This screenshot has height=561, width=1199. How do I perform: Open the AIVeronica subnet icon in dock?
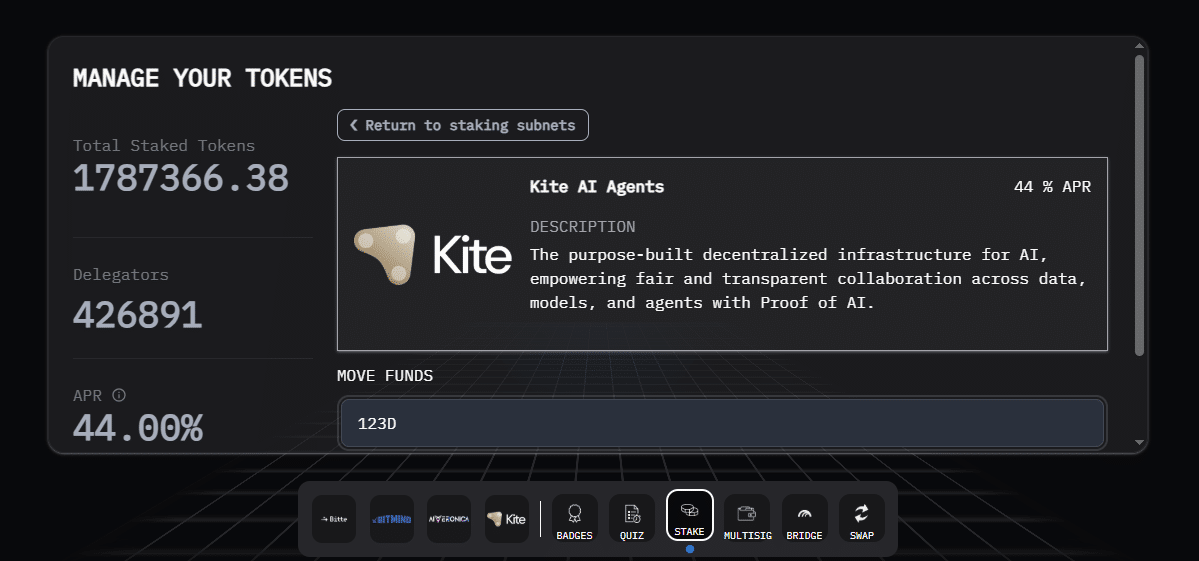(449, 519)
